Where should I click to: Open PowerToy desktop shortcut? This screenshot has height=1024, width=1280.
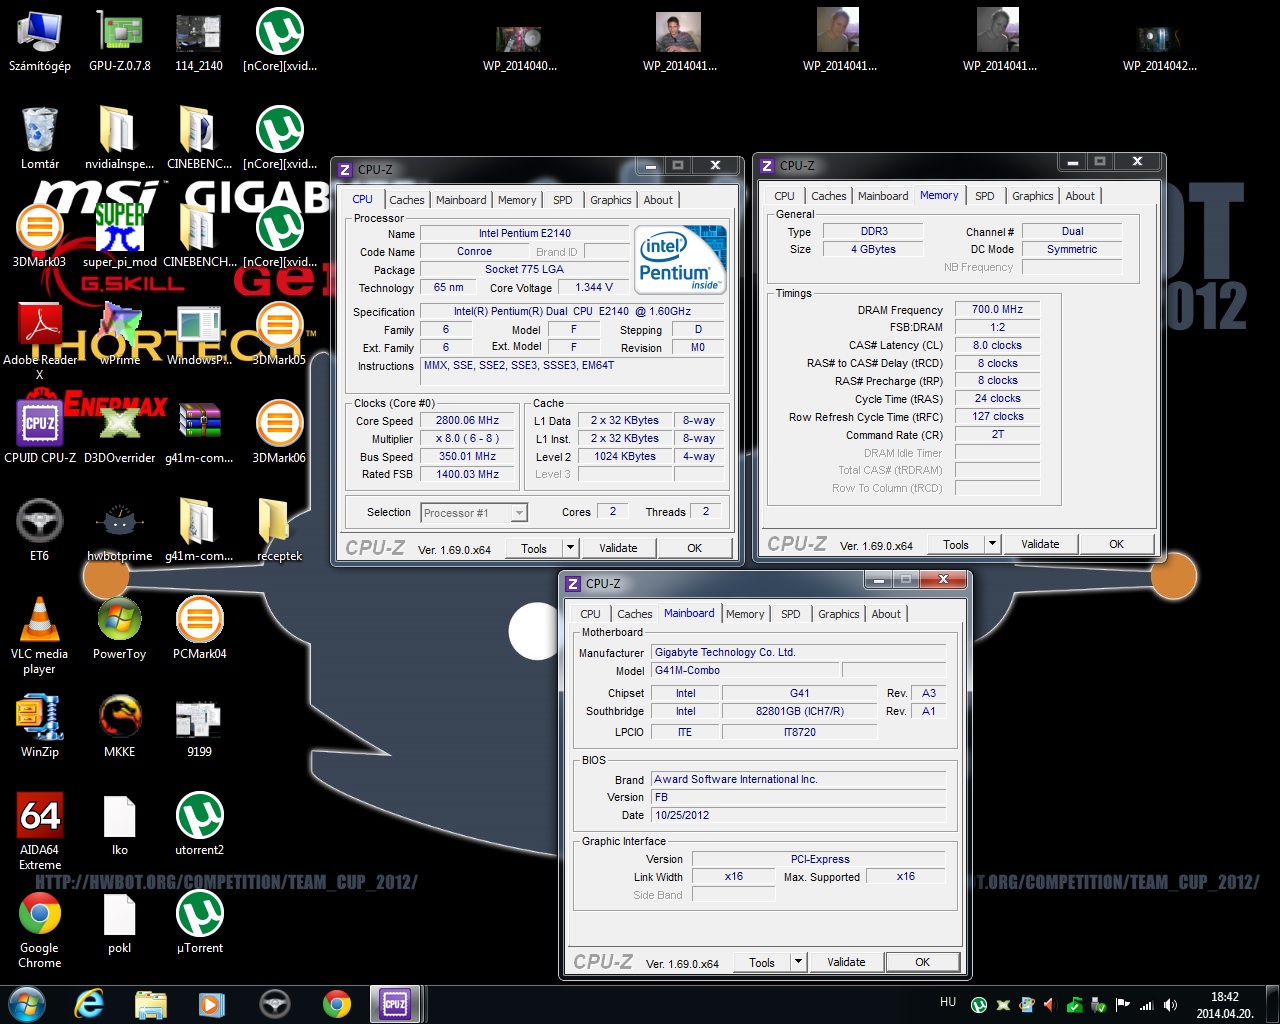tap(120, 629)
